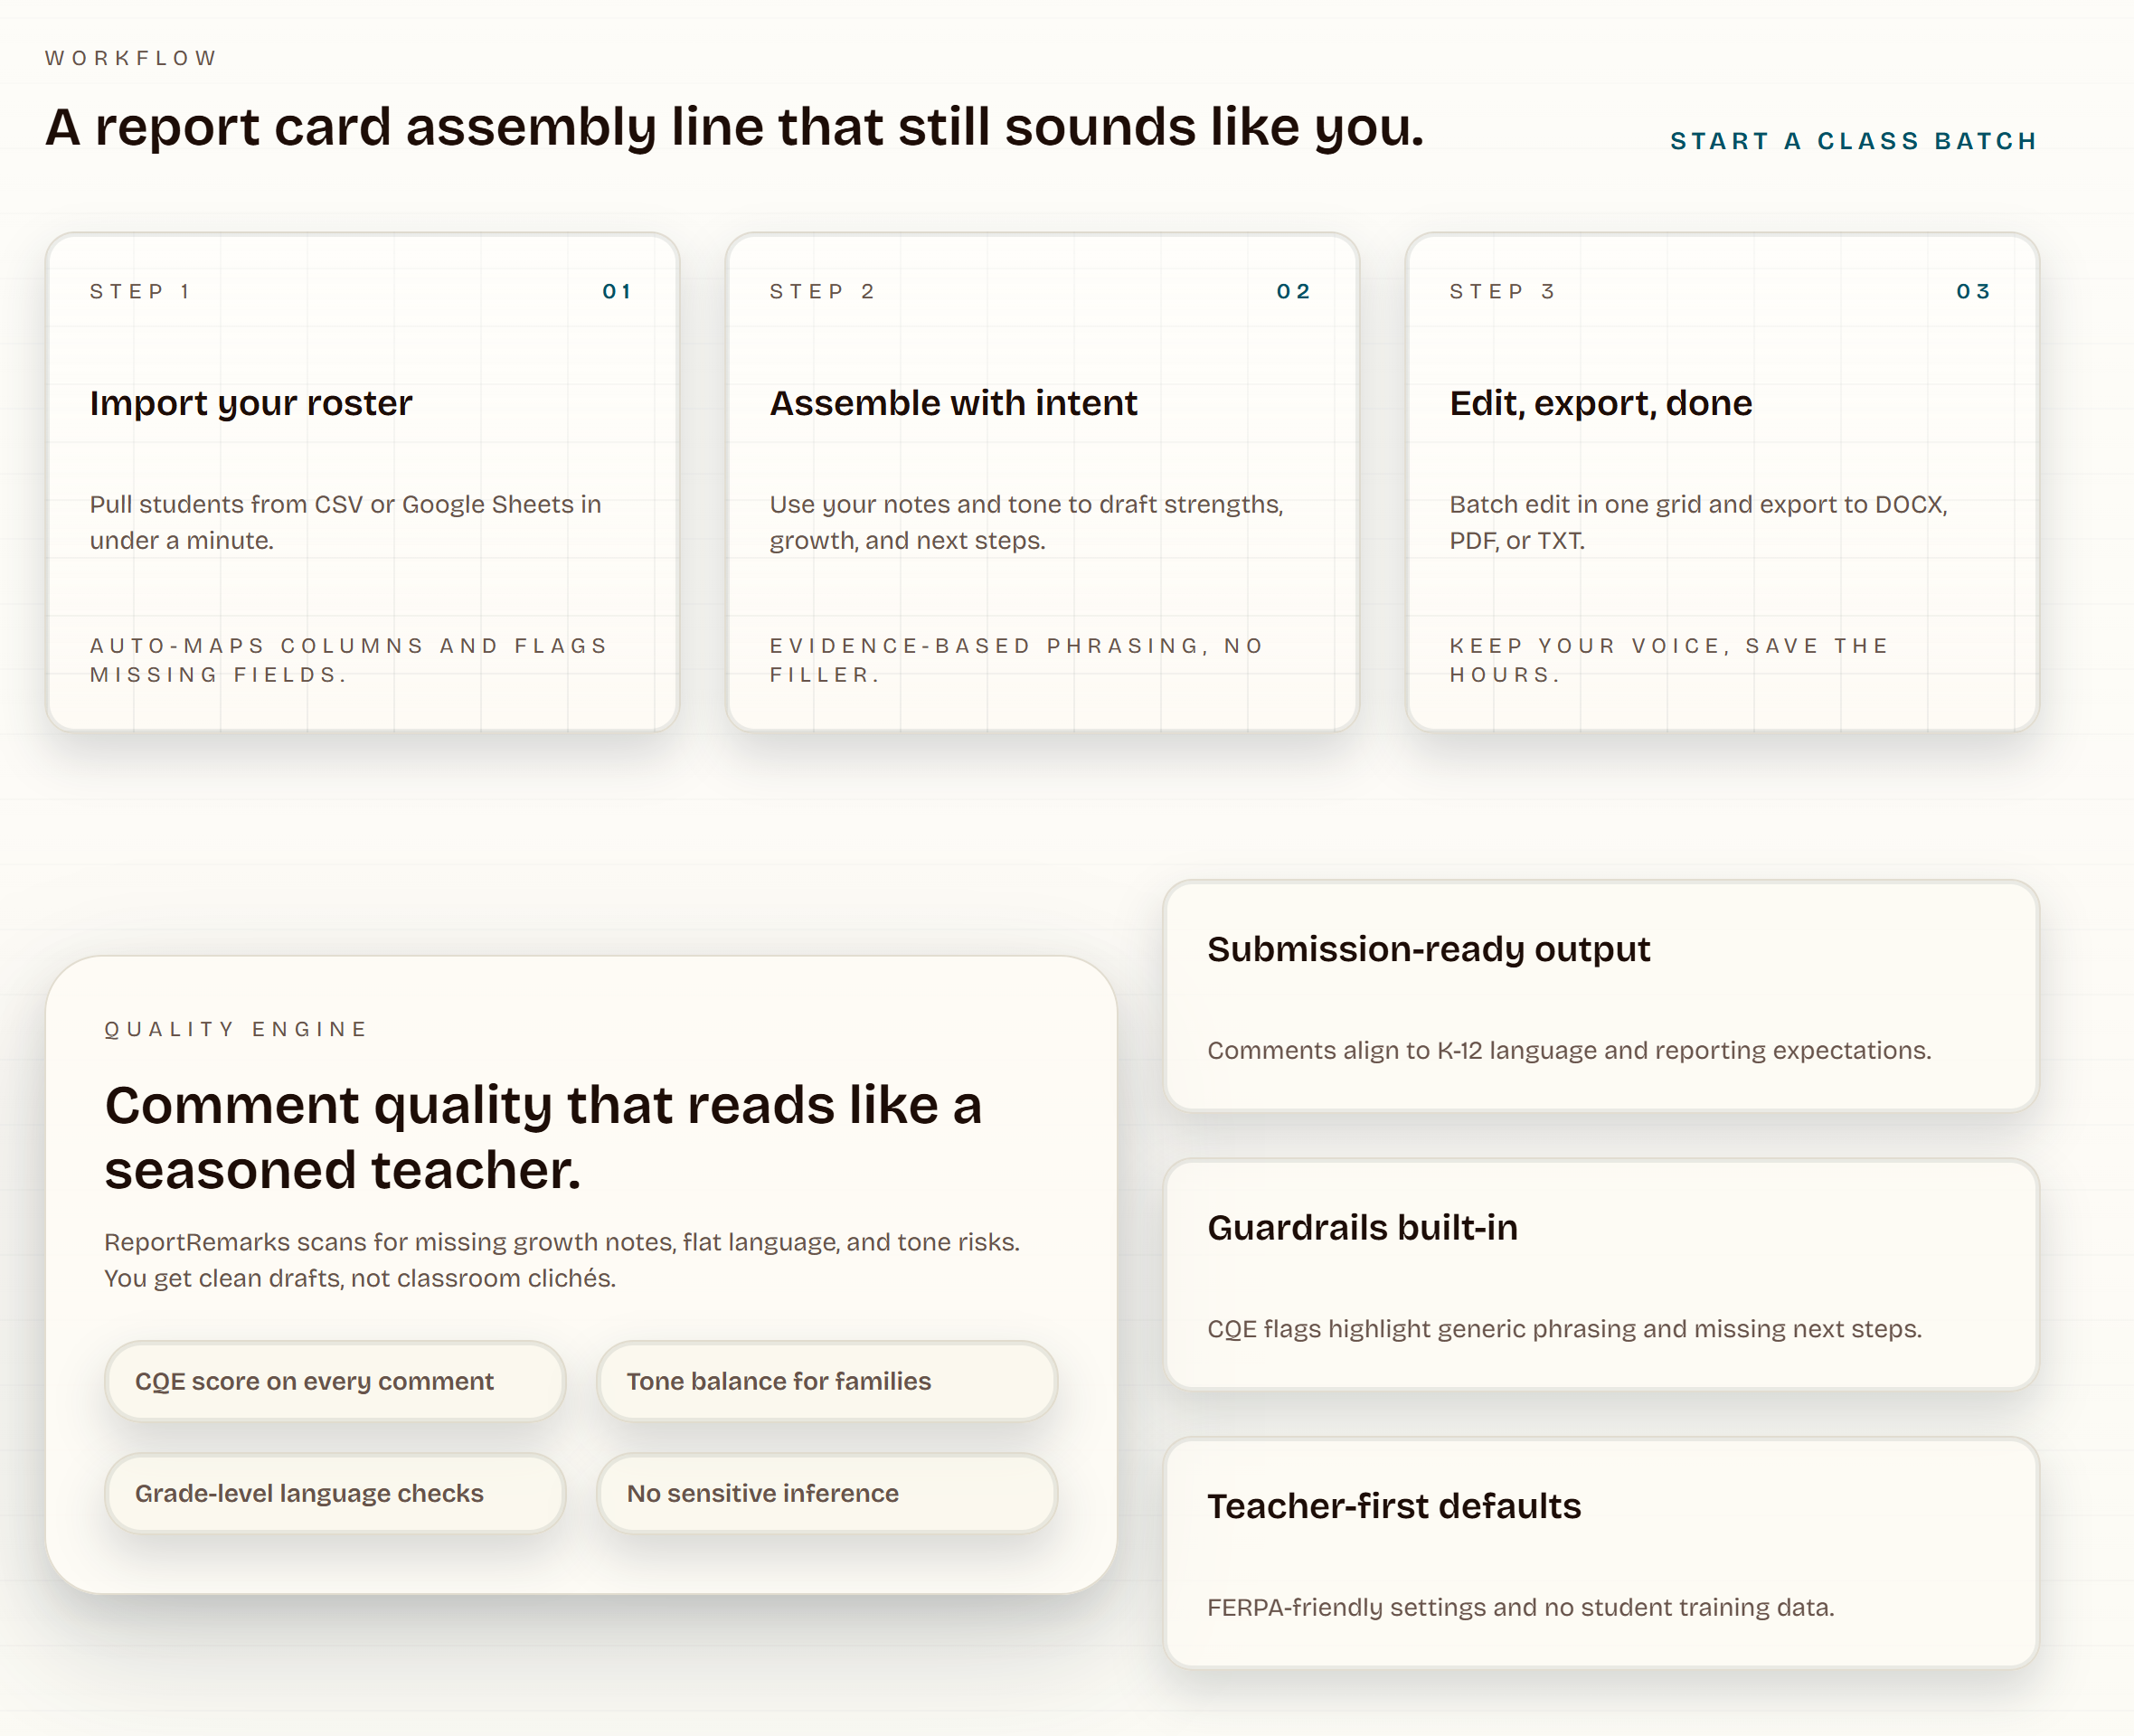Click the EVIDENCE-BASED PHRASING footer note
This screenshot has width=2134, height=1736.
1016,660
